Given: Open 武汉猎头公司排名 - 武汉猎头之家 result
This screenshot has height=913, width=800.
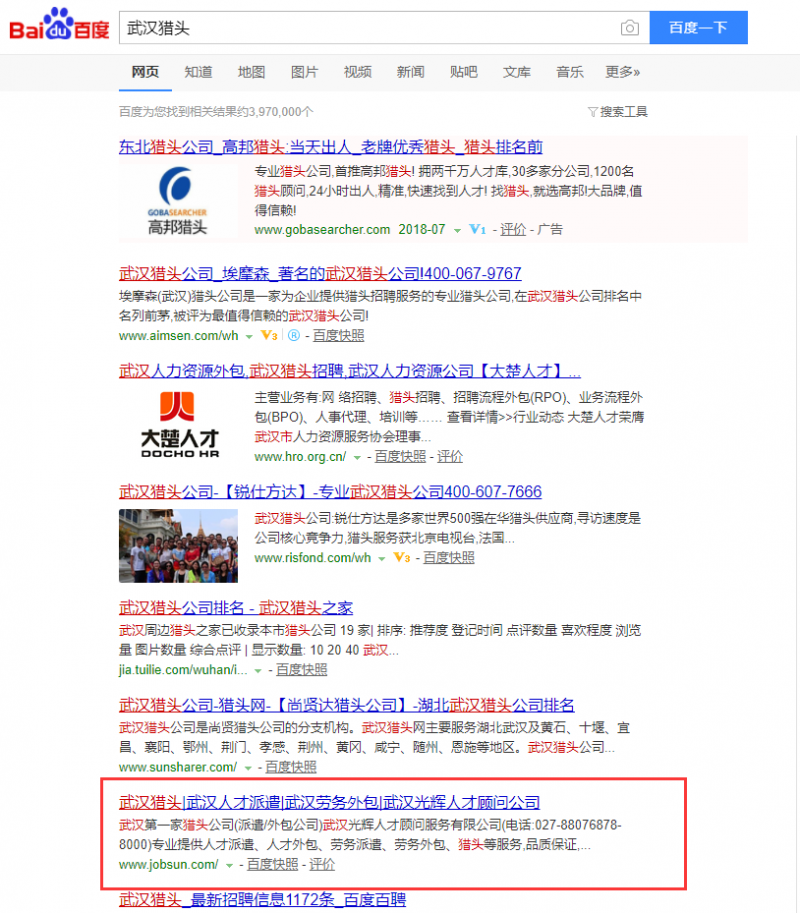Looking at the screenshot, I should pos(236,608).
